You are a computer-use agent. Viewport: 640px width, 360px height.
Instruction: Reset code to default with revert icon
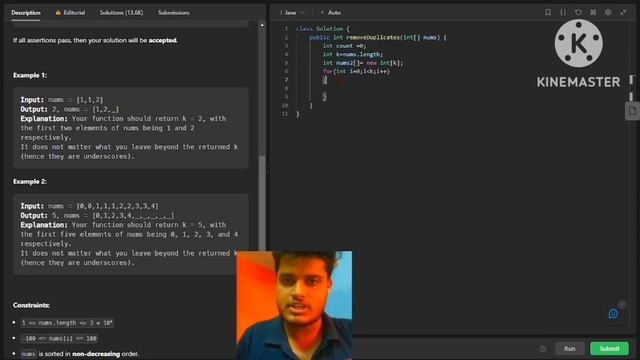[578, 12]
